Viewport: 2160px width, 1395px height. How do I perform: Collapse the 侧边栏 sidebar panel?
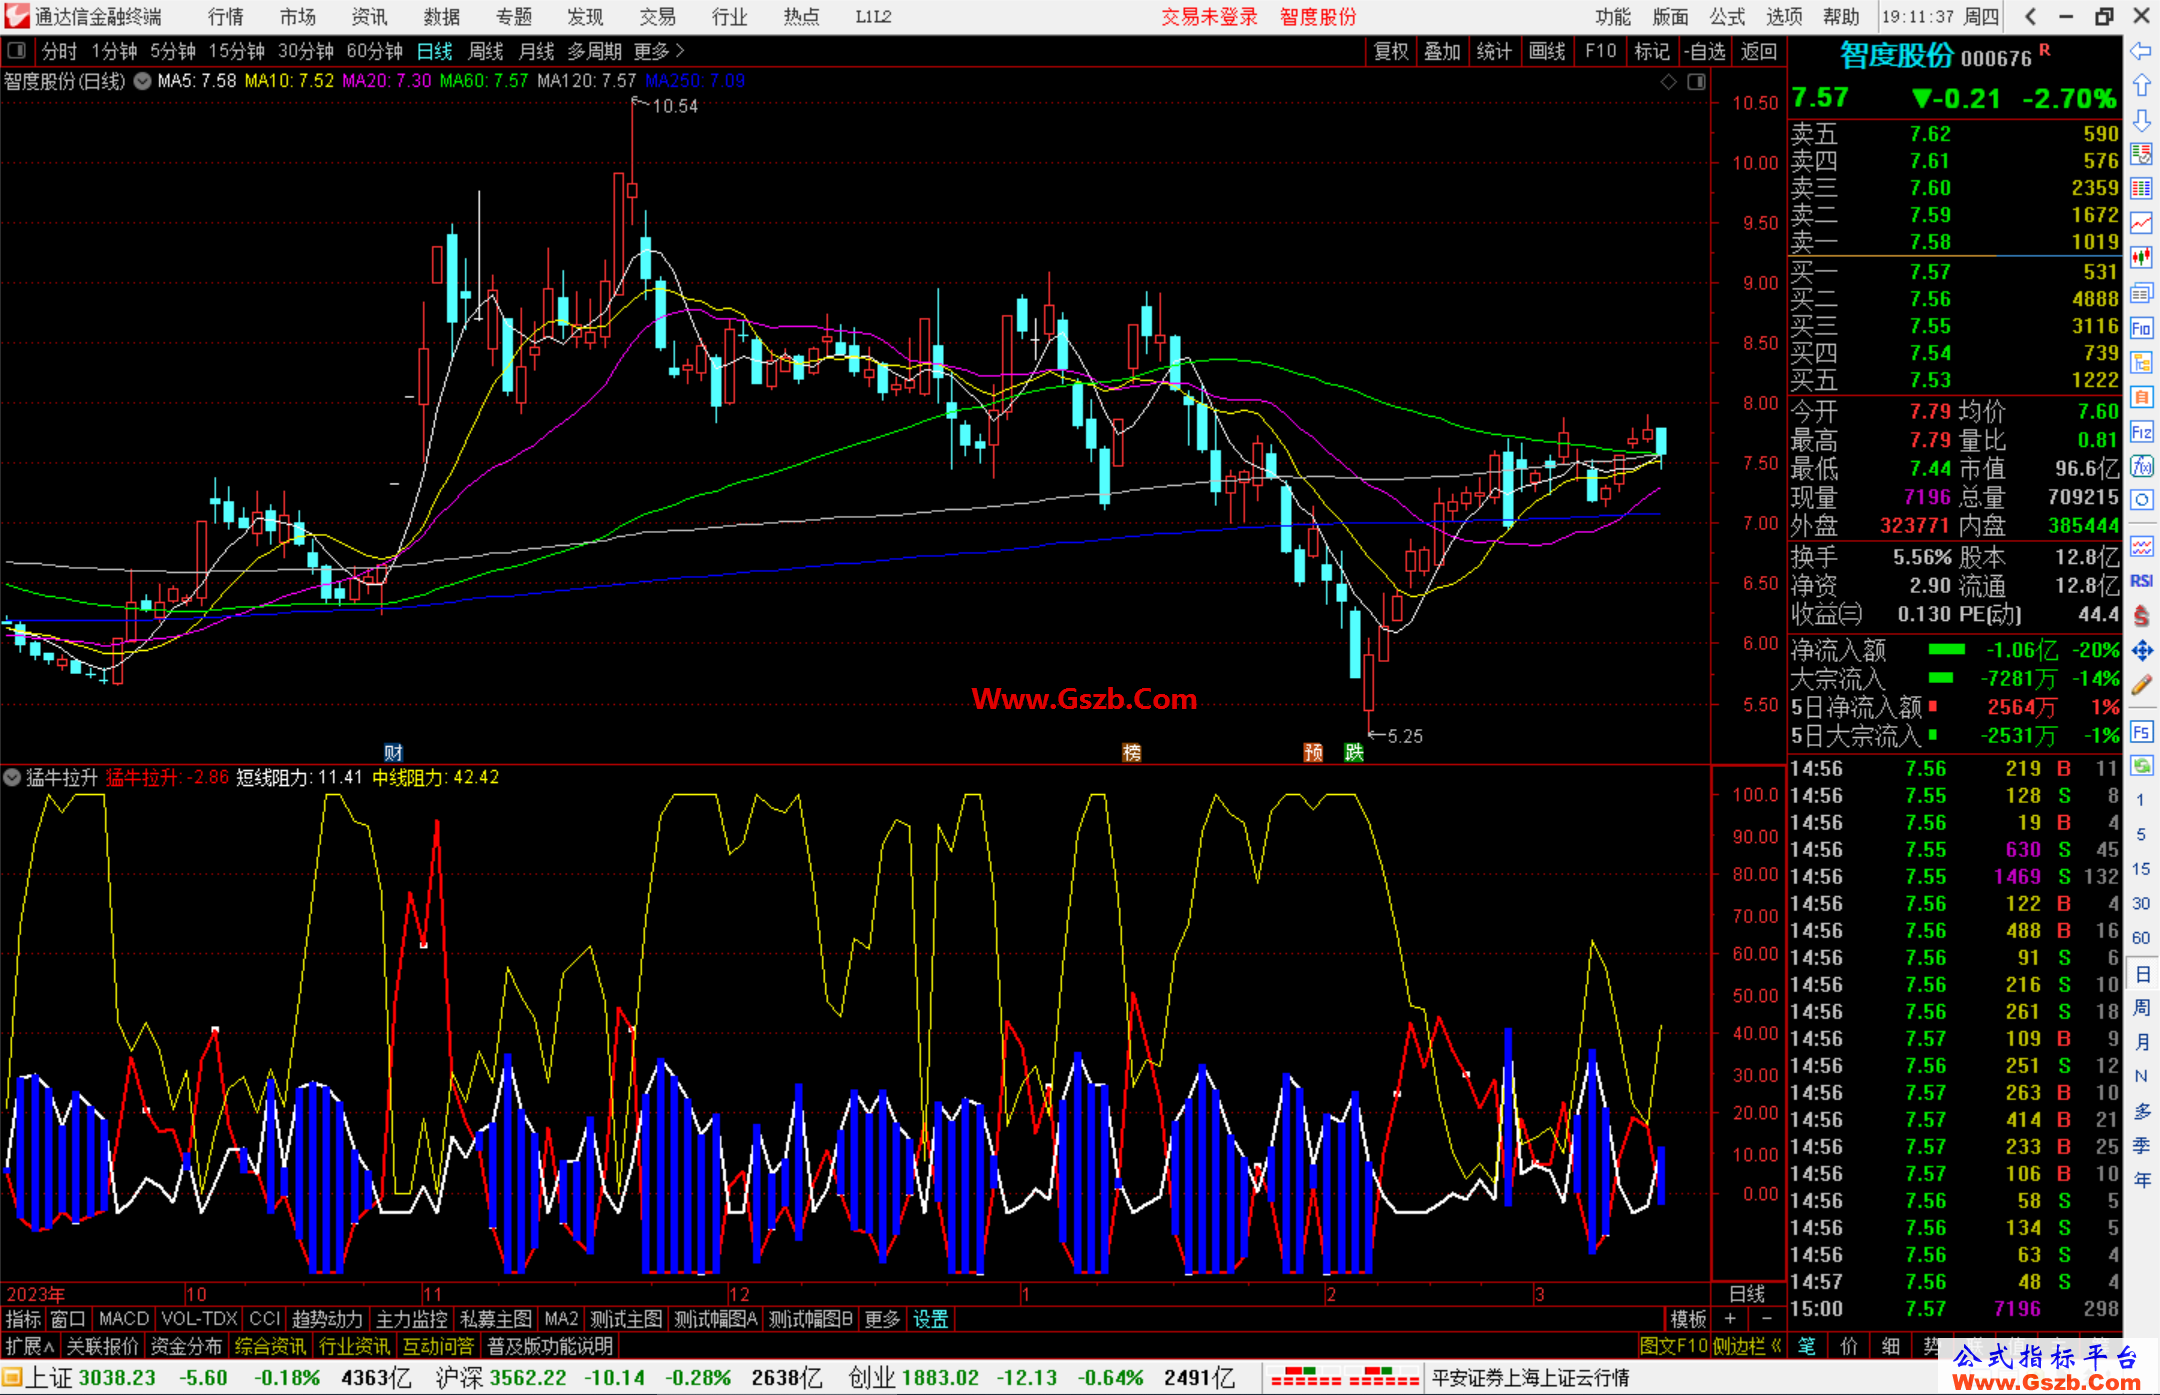coord(1747,1346)
